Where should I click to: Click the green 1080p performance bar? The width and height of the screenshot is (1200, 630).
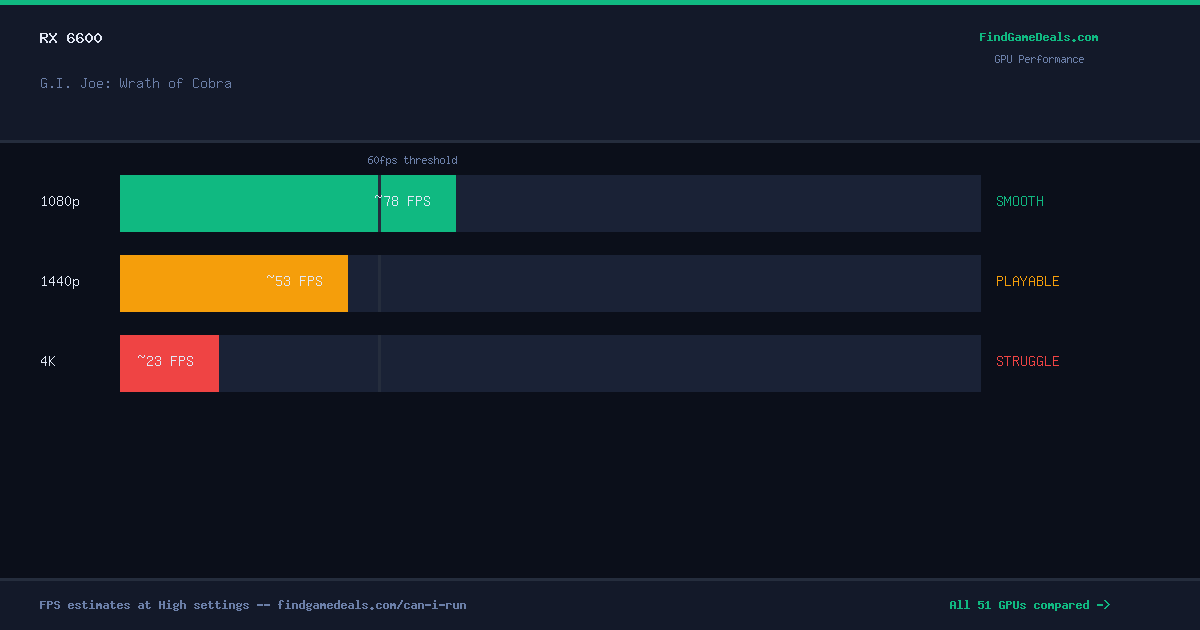point(288,203)
